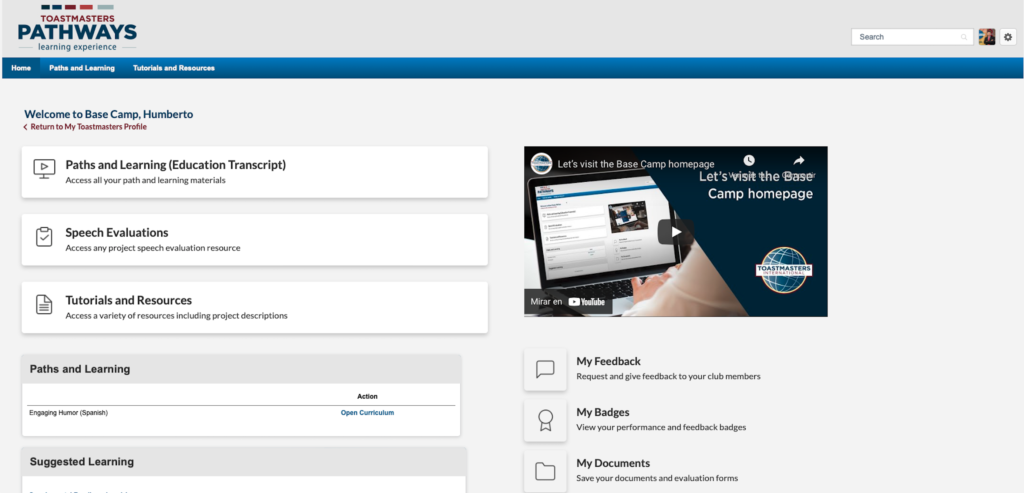Viewport: 1024px width, 493px height.
Task: Click 'Save your documents and evaluation forms' text
Action: point(657,478)
